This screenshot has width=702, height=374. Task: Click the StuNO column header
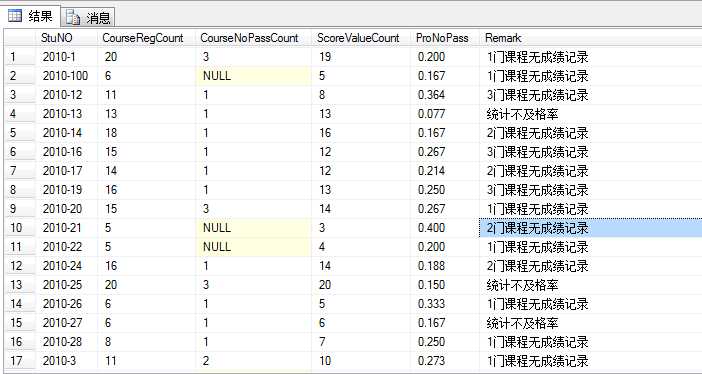tap(67, 38)
